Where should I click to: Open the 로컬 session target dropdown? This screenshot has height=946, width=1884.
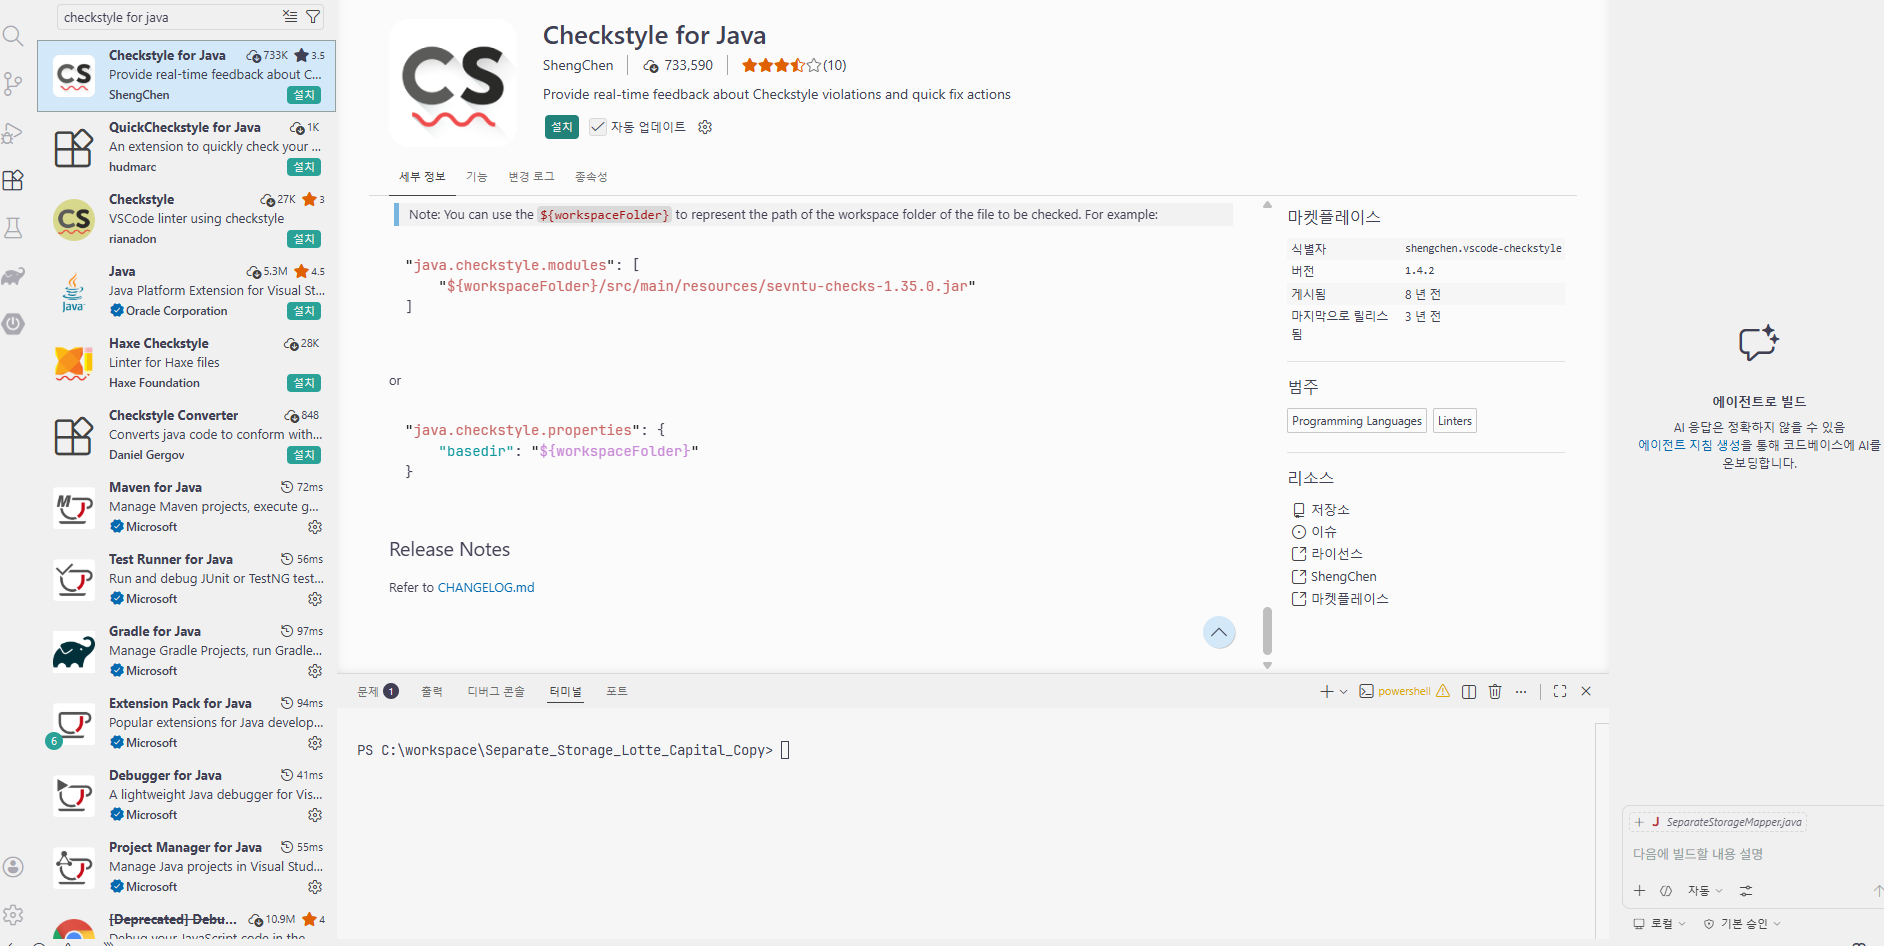coord(1659,924)
